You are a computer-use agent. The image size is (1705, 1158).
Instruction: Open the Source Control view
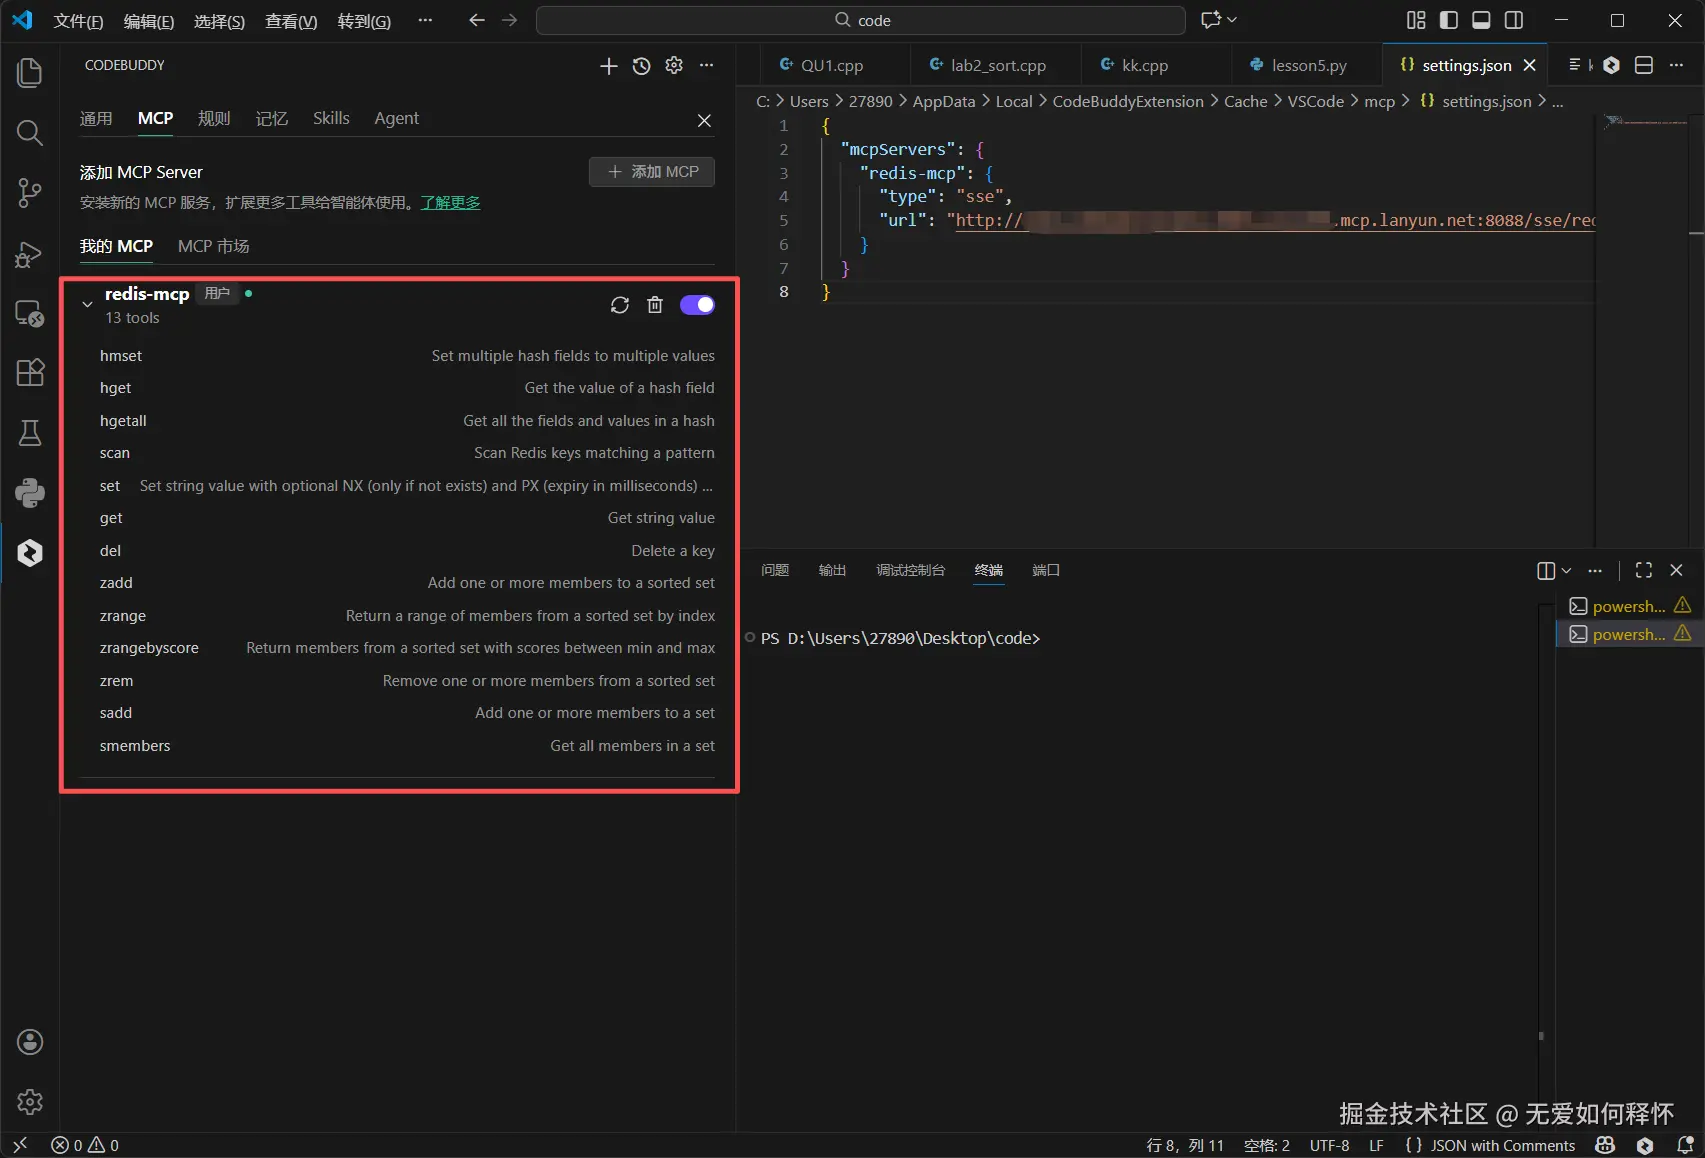click(30, 193)
